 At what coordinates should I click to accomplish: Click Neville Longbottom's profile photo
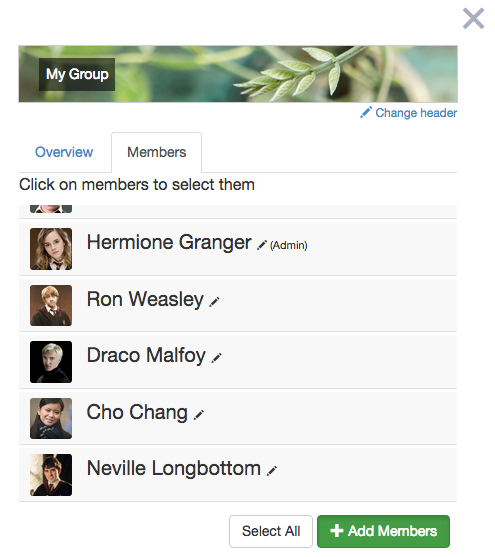coord(51,475)
